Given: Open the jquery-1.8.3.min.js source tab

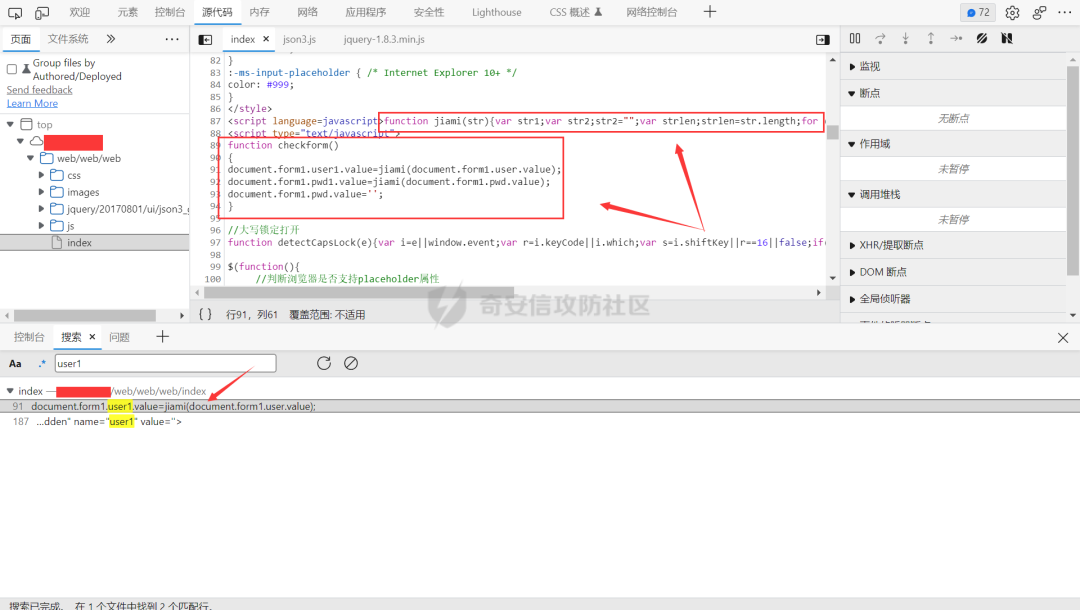Looking at the screenshot, I should click(384, 39).
